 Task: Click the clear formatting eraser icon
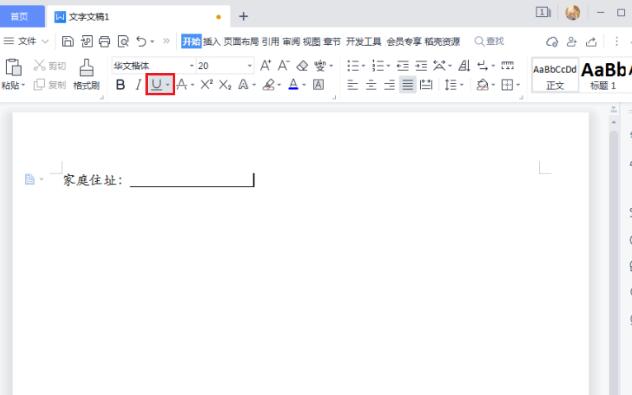coord(302,65)
